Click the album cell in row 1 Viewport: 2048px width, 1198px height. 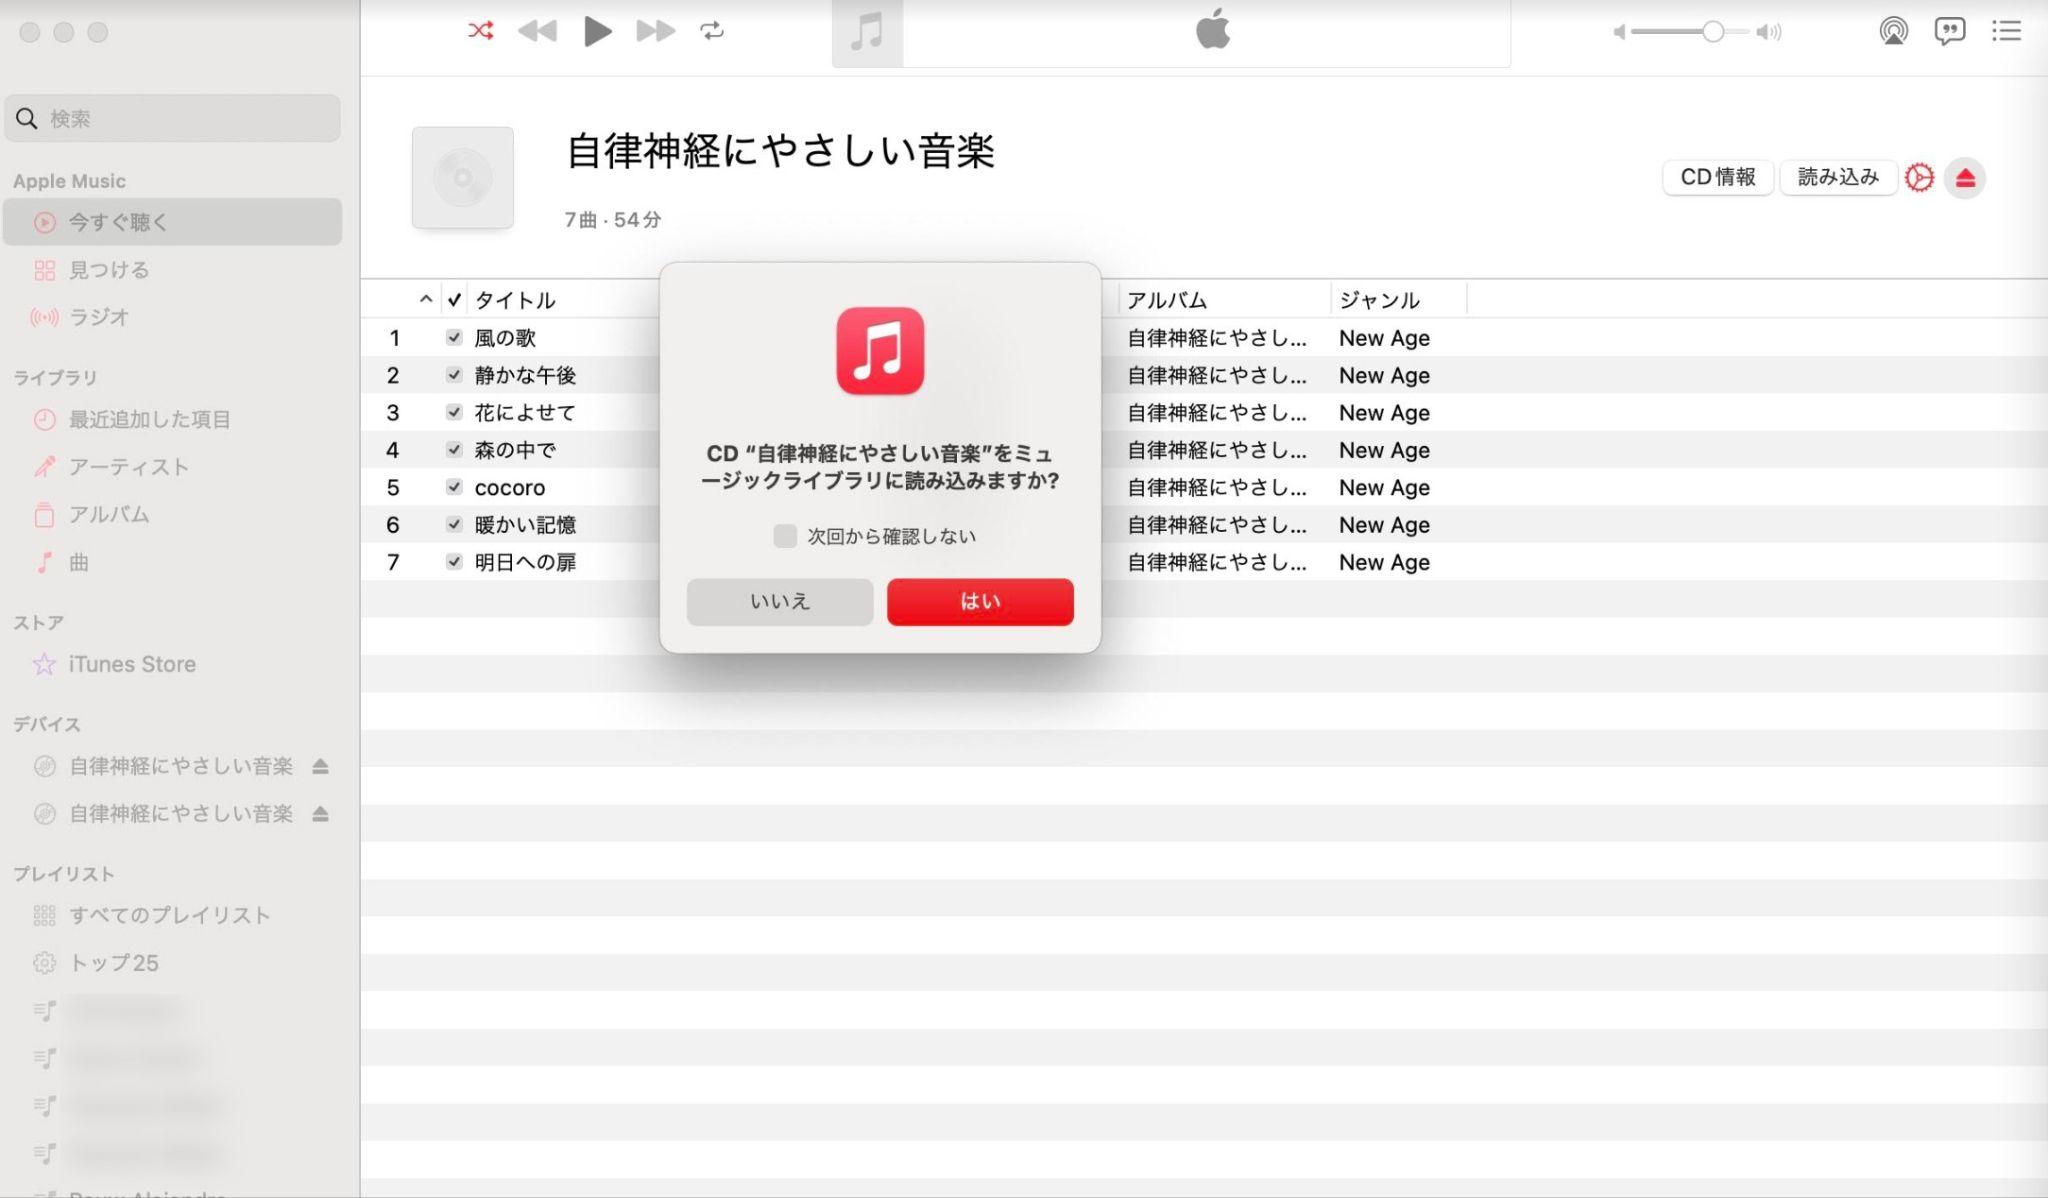1217,338
